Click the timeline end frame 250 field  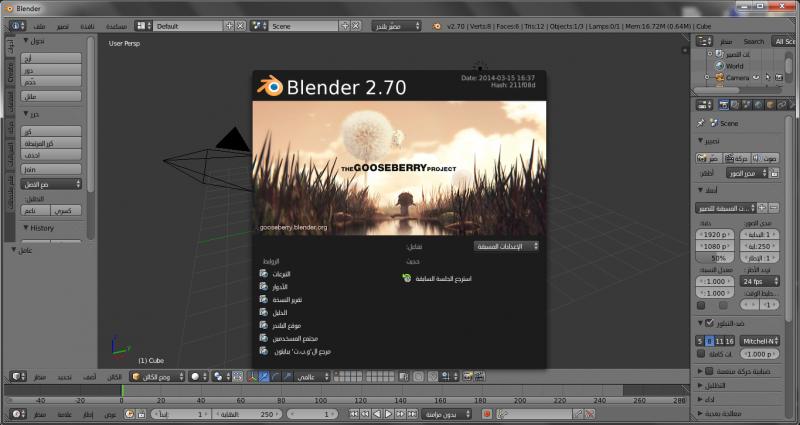click(x=247, y=414)
